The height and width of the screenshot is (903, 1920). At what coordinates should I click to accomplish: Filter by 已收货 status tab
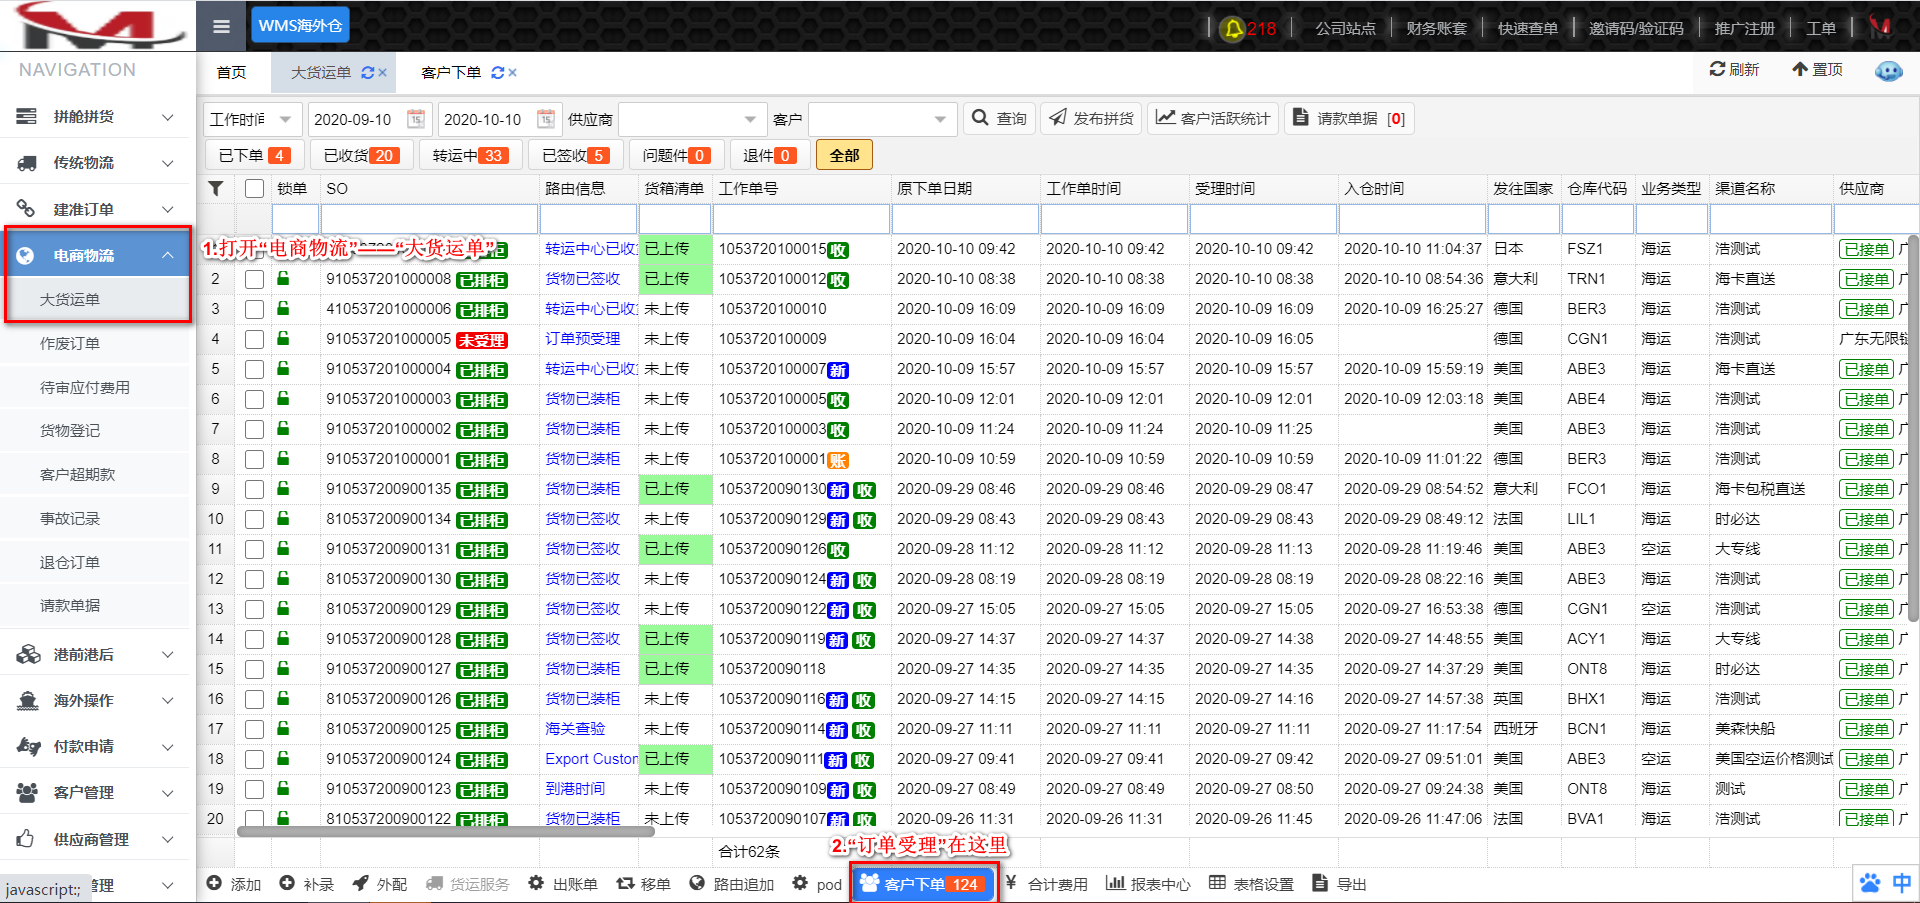pyautogui.click(x=361, y=155)
